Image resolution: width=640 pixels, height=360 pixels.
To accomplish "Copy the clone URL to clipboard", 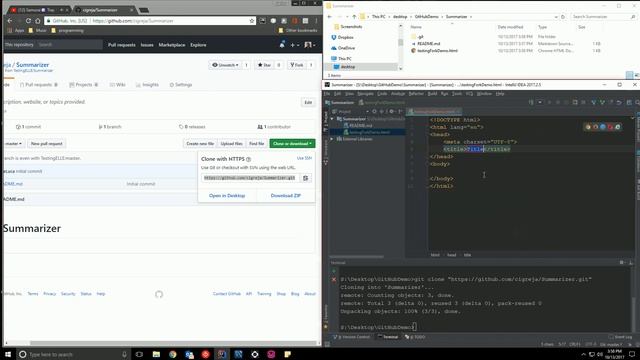I will point(305,178).
